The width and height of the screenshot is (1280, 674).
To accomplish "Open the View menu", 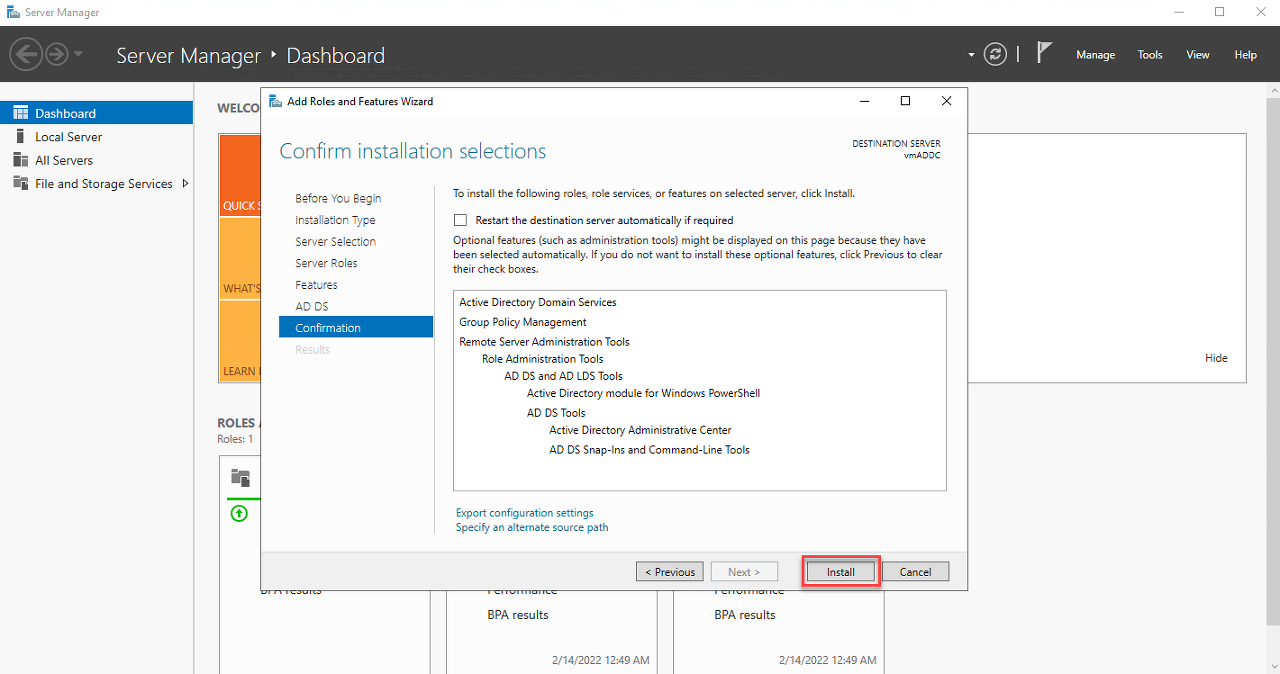I will (x=1198, y=55).
